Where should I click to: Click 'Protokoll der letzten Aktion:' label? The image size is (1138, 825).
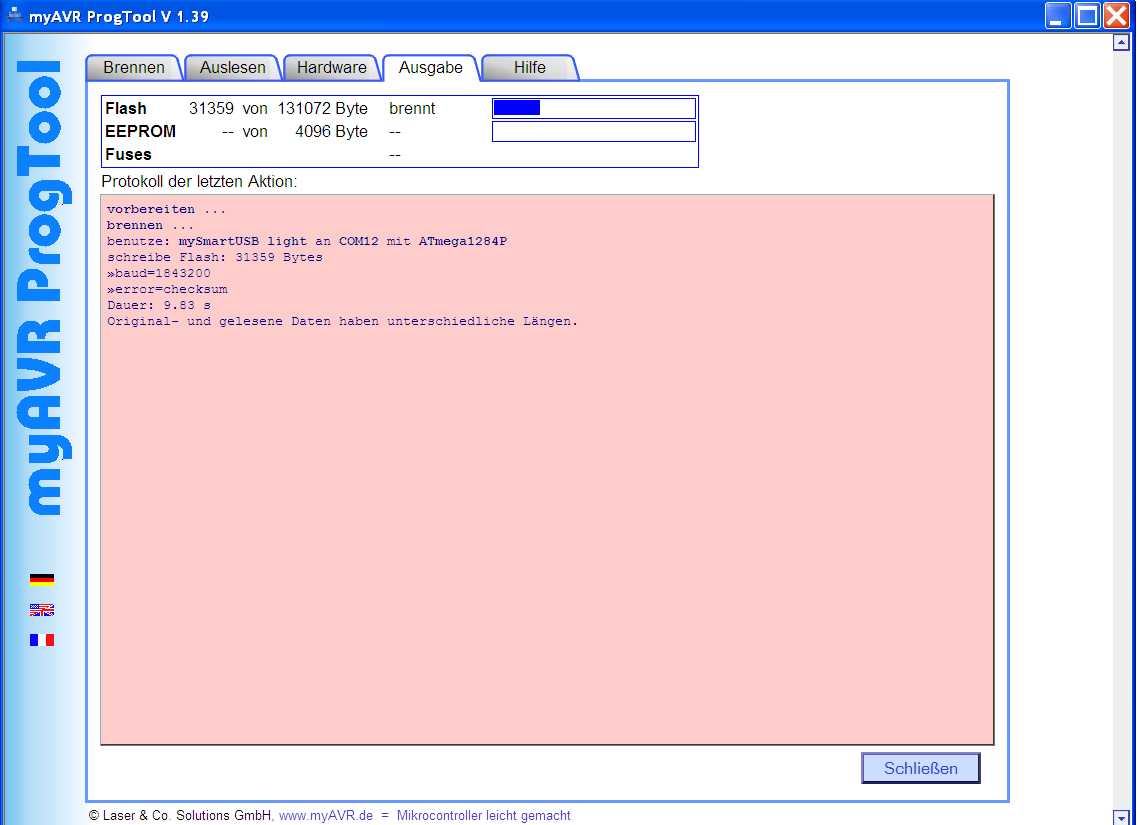point(199,181)
